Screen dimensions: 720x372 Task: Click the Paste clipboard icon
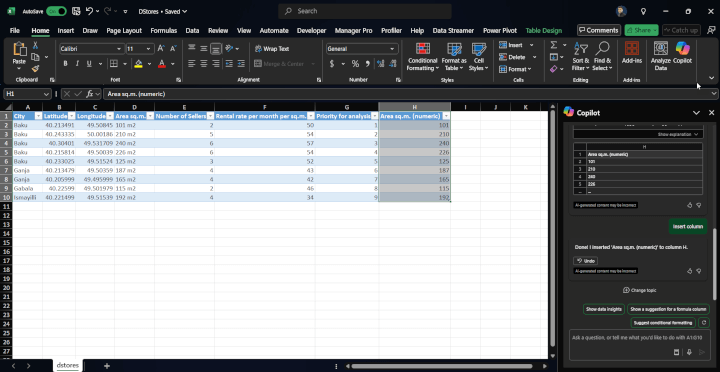tap(19, 49)
